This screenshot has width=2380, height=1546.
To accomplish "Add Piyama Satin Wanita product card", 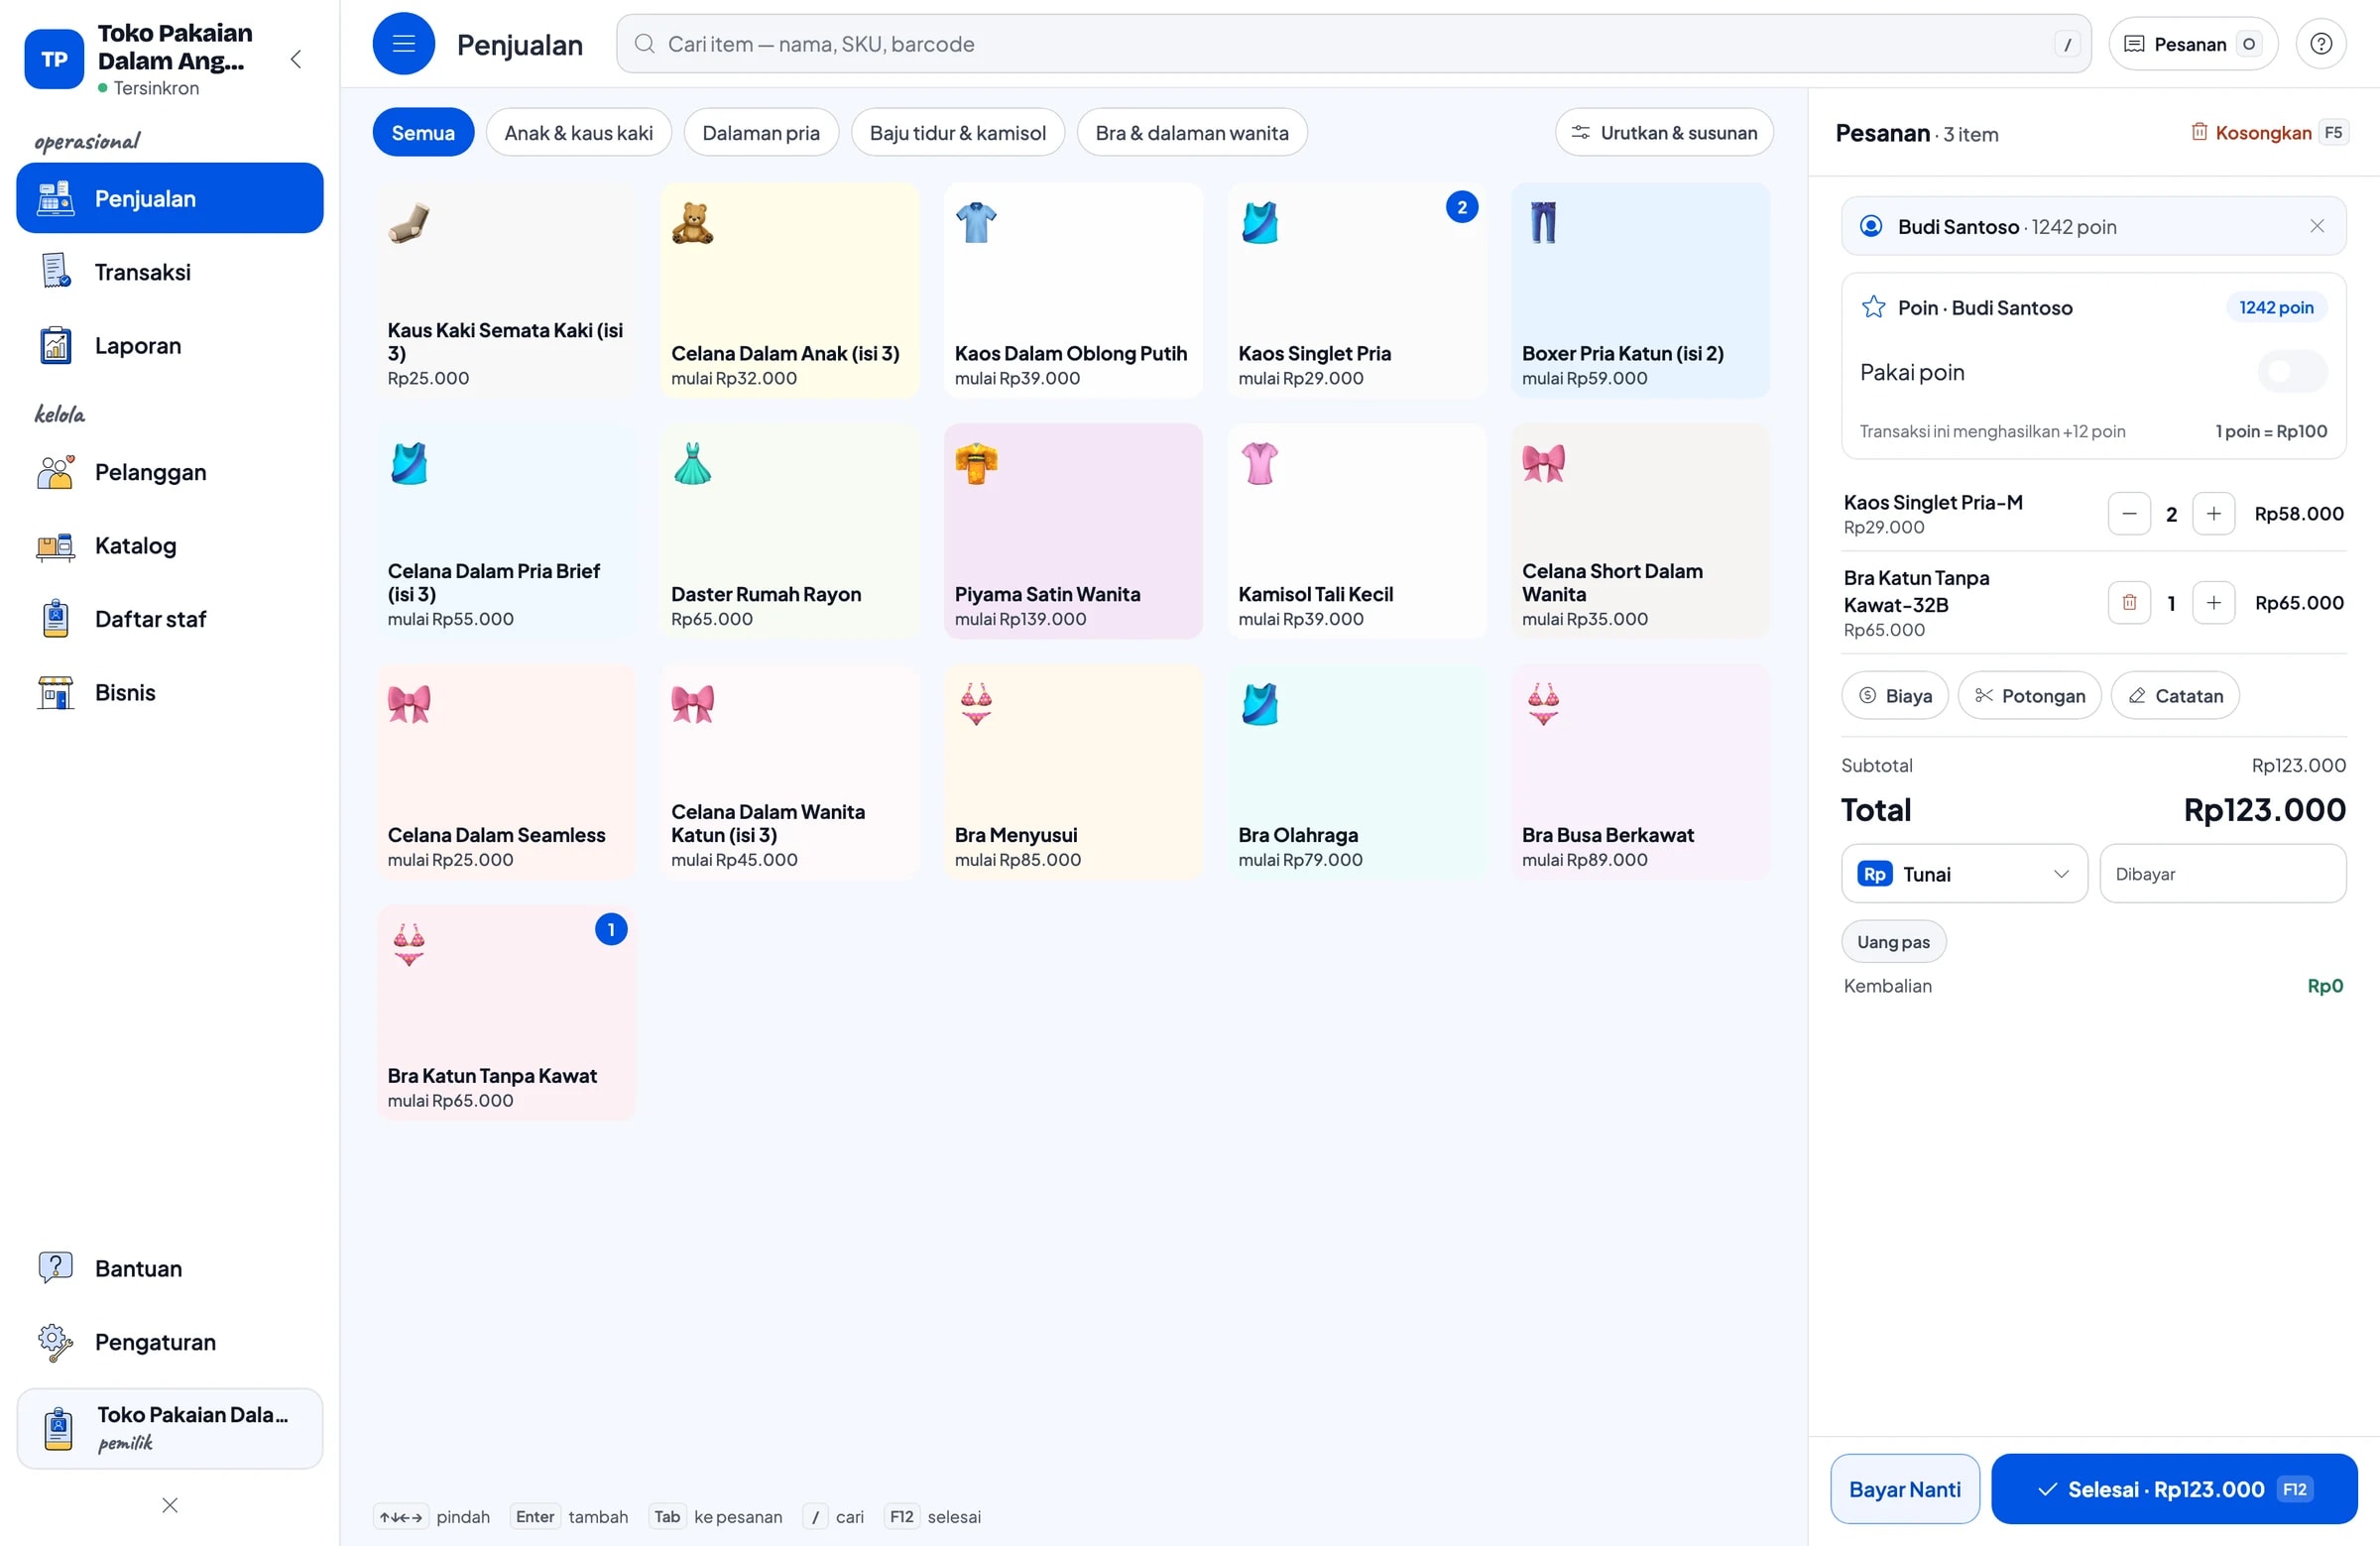I will [x=1072, y=531].
